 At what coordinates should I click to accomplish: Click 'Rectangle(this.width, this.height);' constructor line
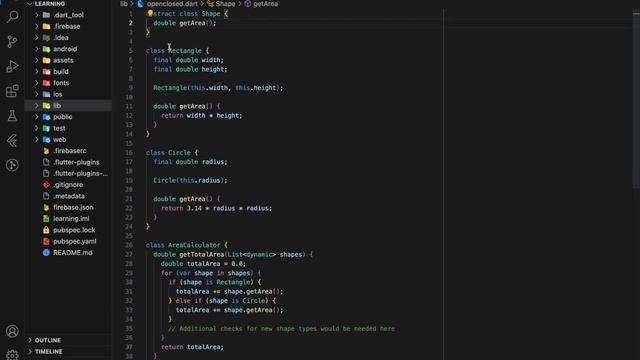[218, 88]
